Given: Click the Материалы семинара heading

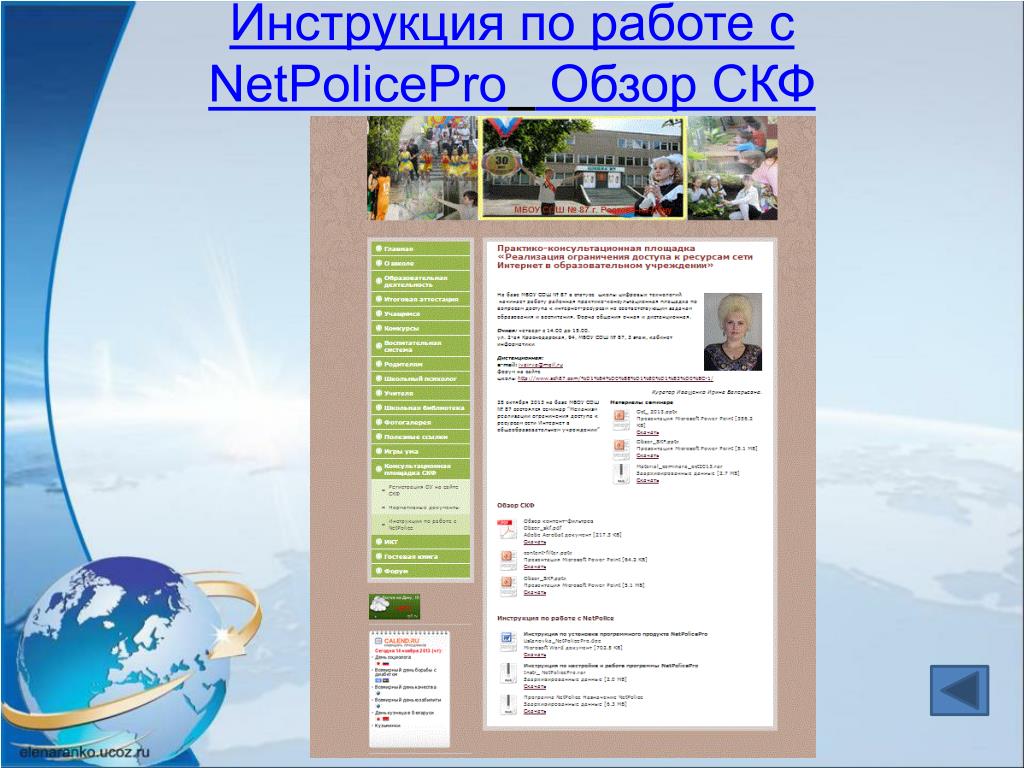Looking at the screenshot, I should 641,402.
